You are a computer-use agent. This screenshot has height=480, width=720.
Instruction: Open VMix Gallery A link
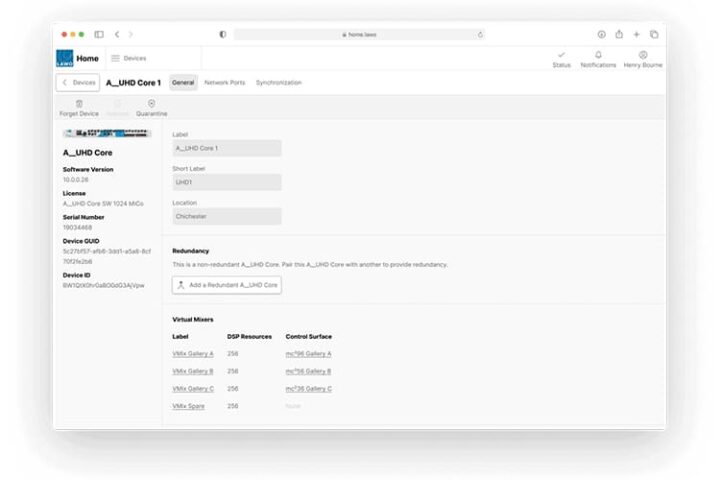(193, 354)
